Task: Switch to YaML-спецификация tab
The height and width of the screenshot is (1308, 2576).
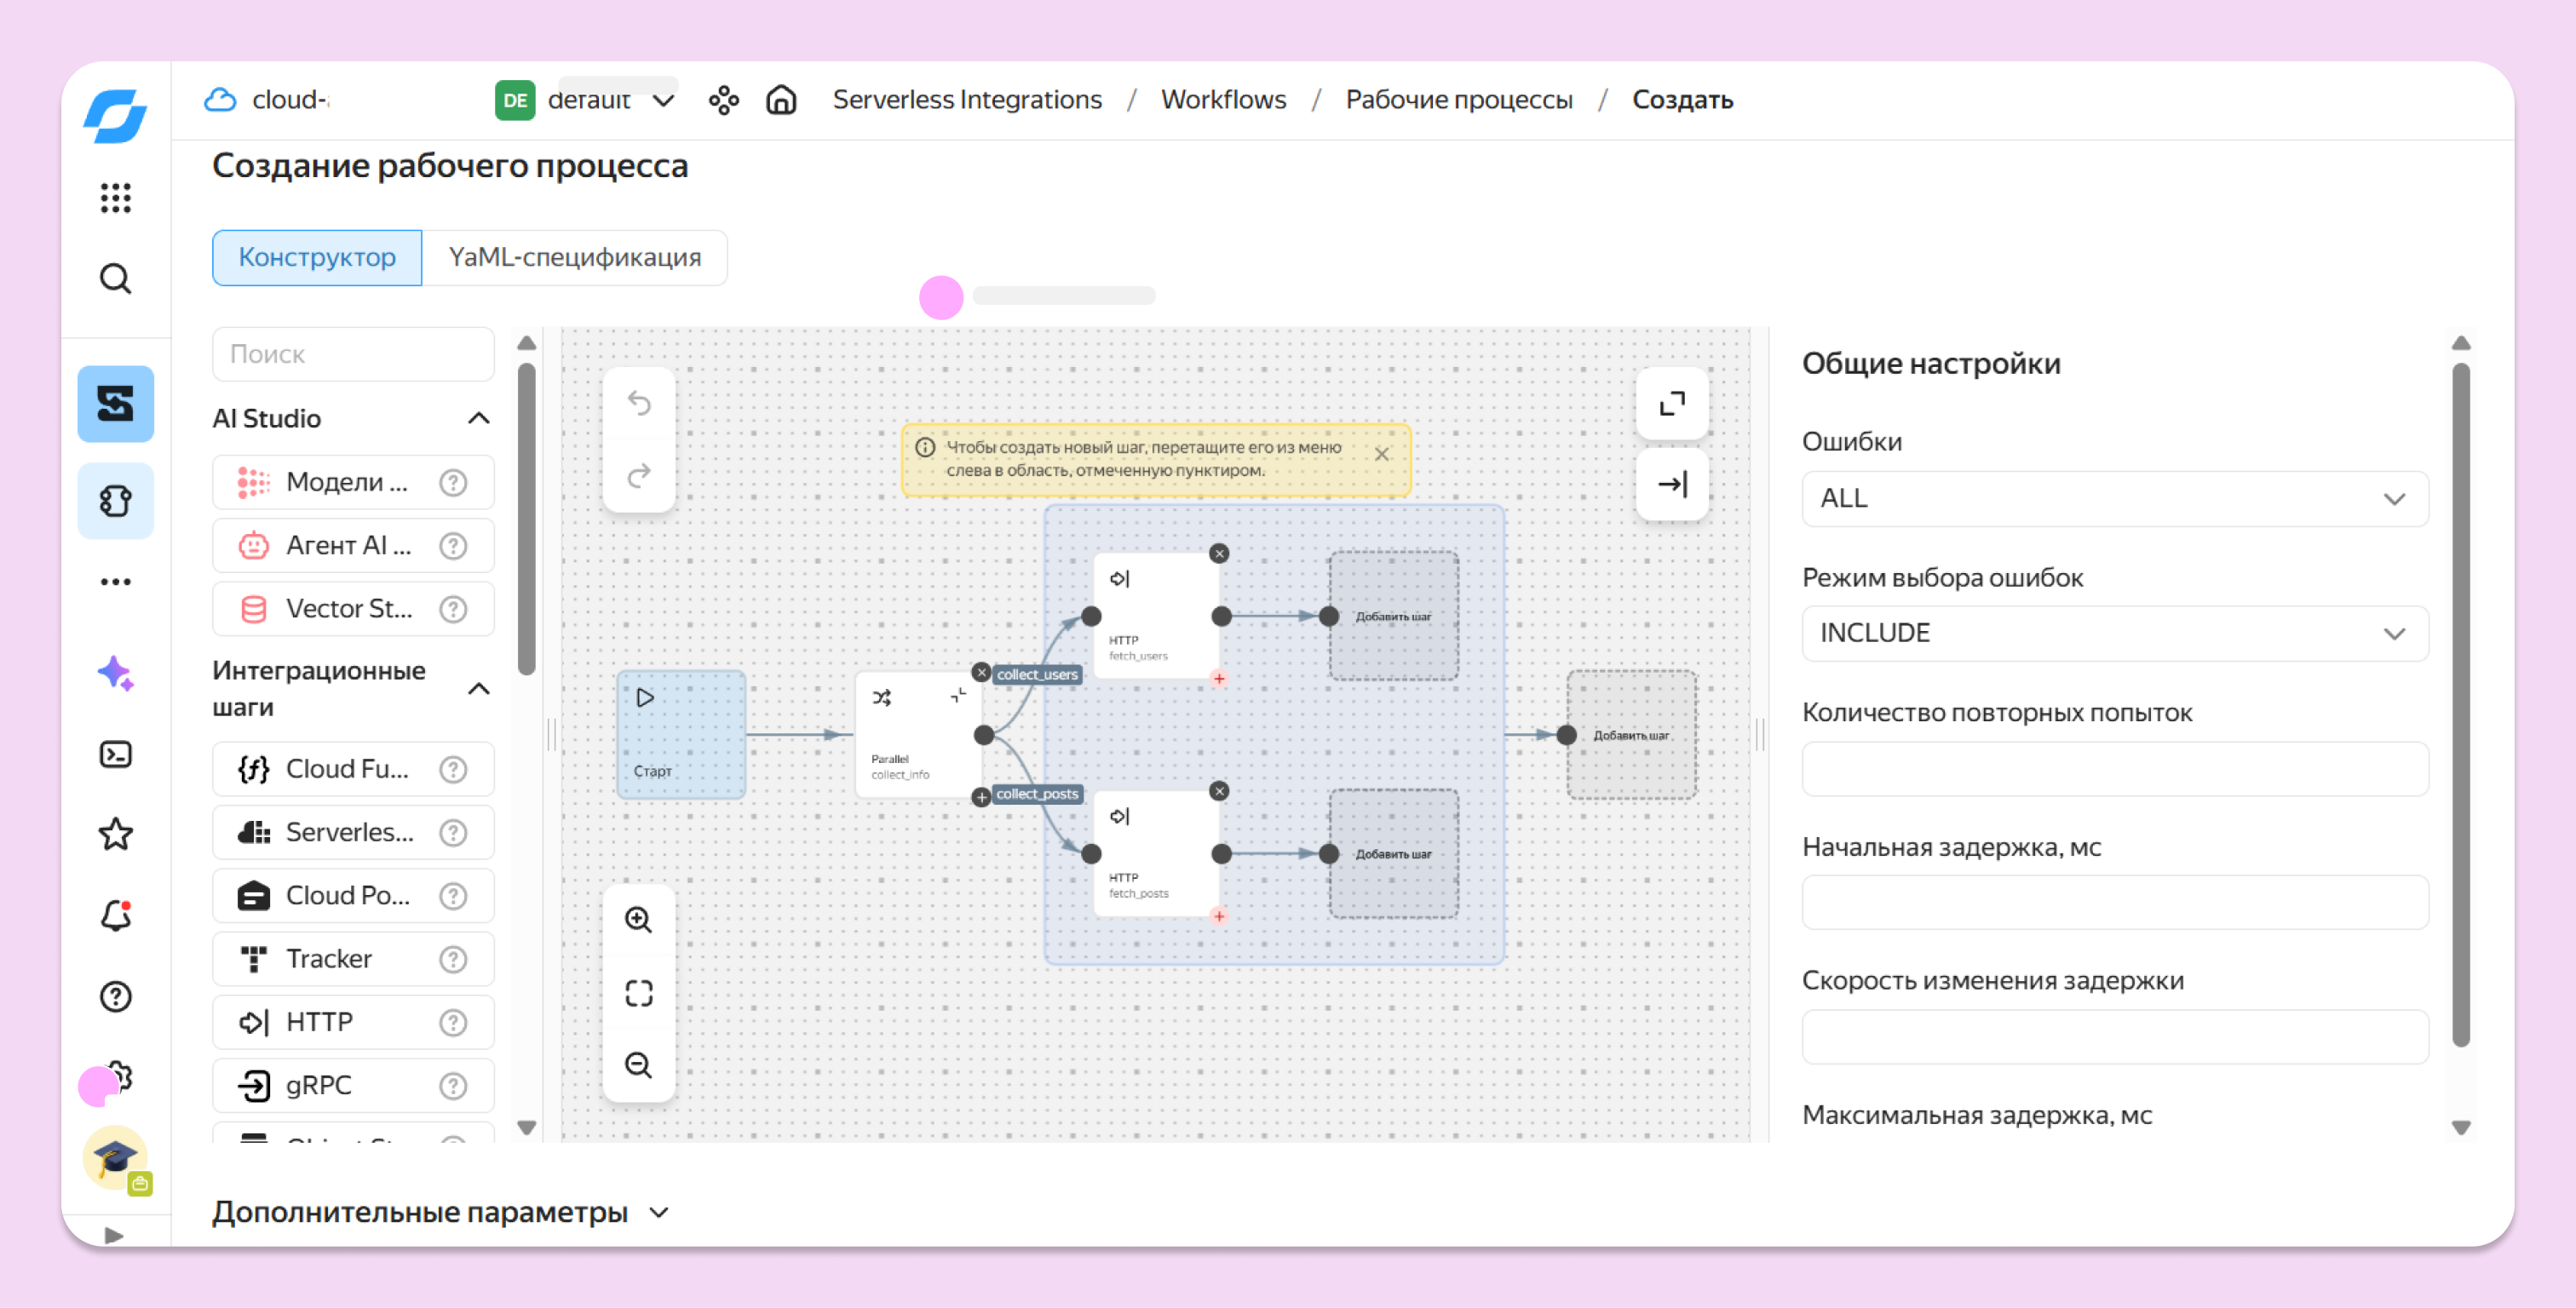Action: click(575, 257)
